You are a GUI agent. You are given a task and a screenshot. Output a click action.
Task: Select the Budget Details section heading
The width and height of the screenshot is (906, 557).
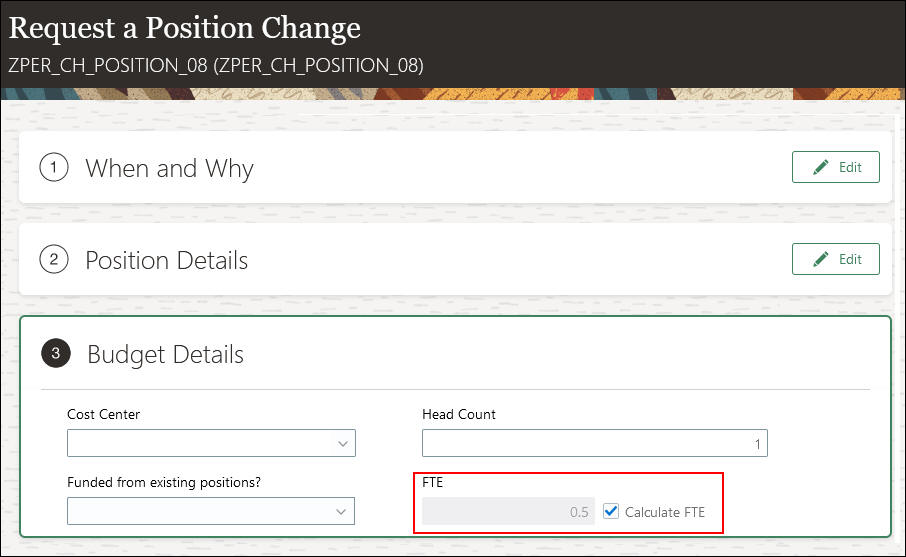point(165,354)
